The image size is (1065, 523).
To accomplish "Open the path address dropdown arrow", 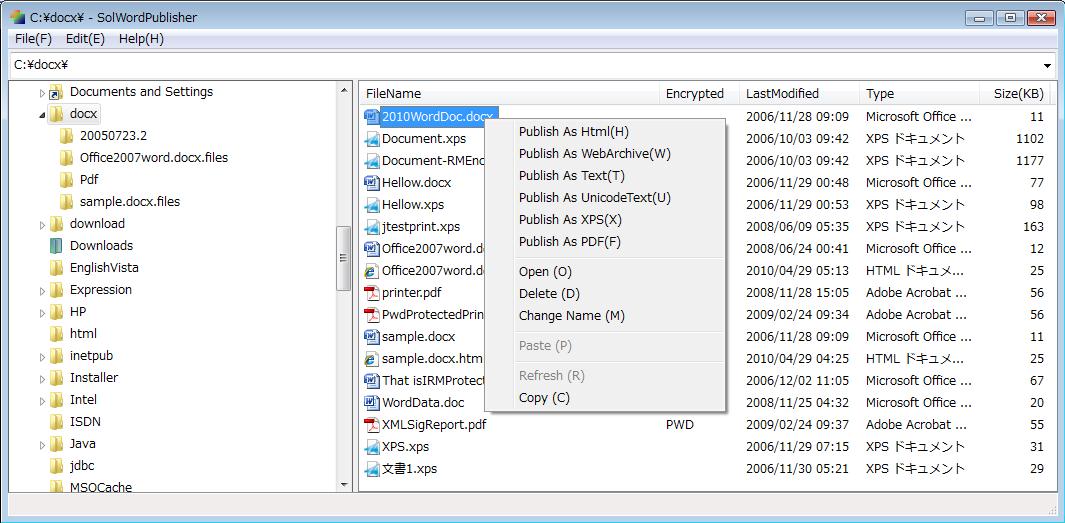I will pos(1047,65).
